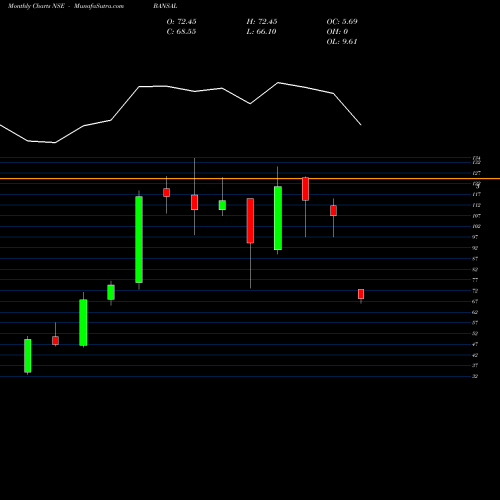Click the "OH: 0" value
Viewport: 500px width, 500px height.
click(337, 32)
